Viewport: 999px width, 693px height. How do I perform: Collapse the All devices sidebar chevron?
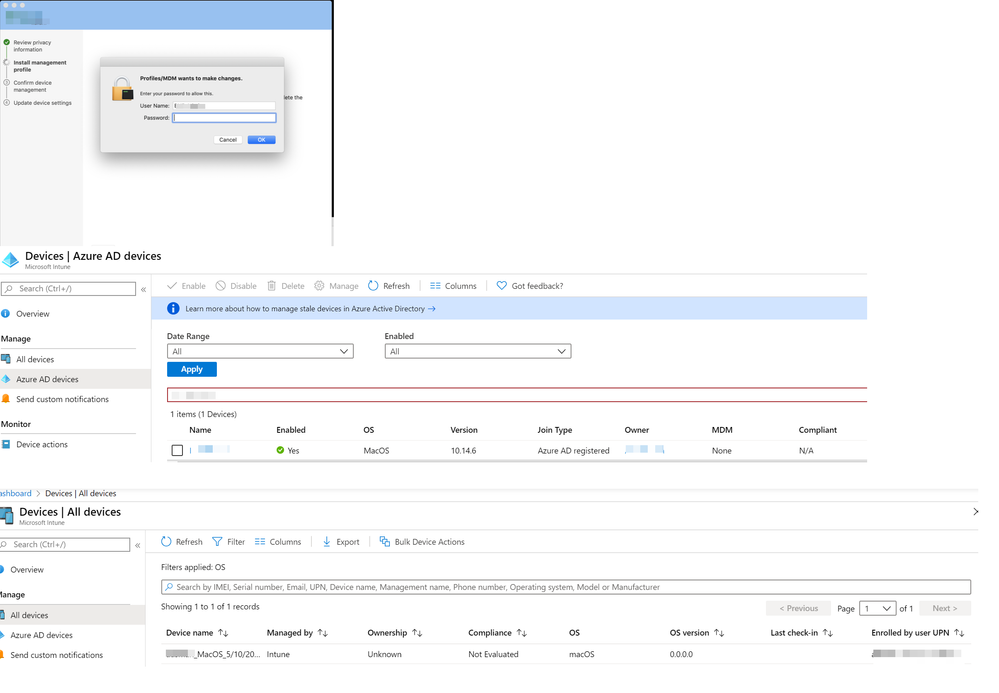tap(138, 545)
